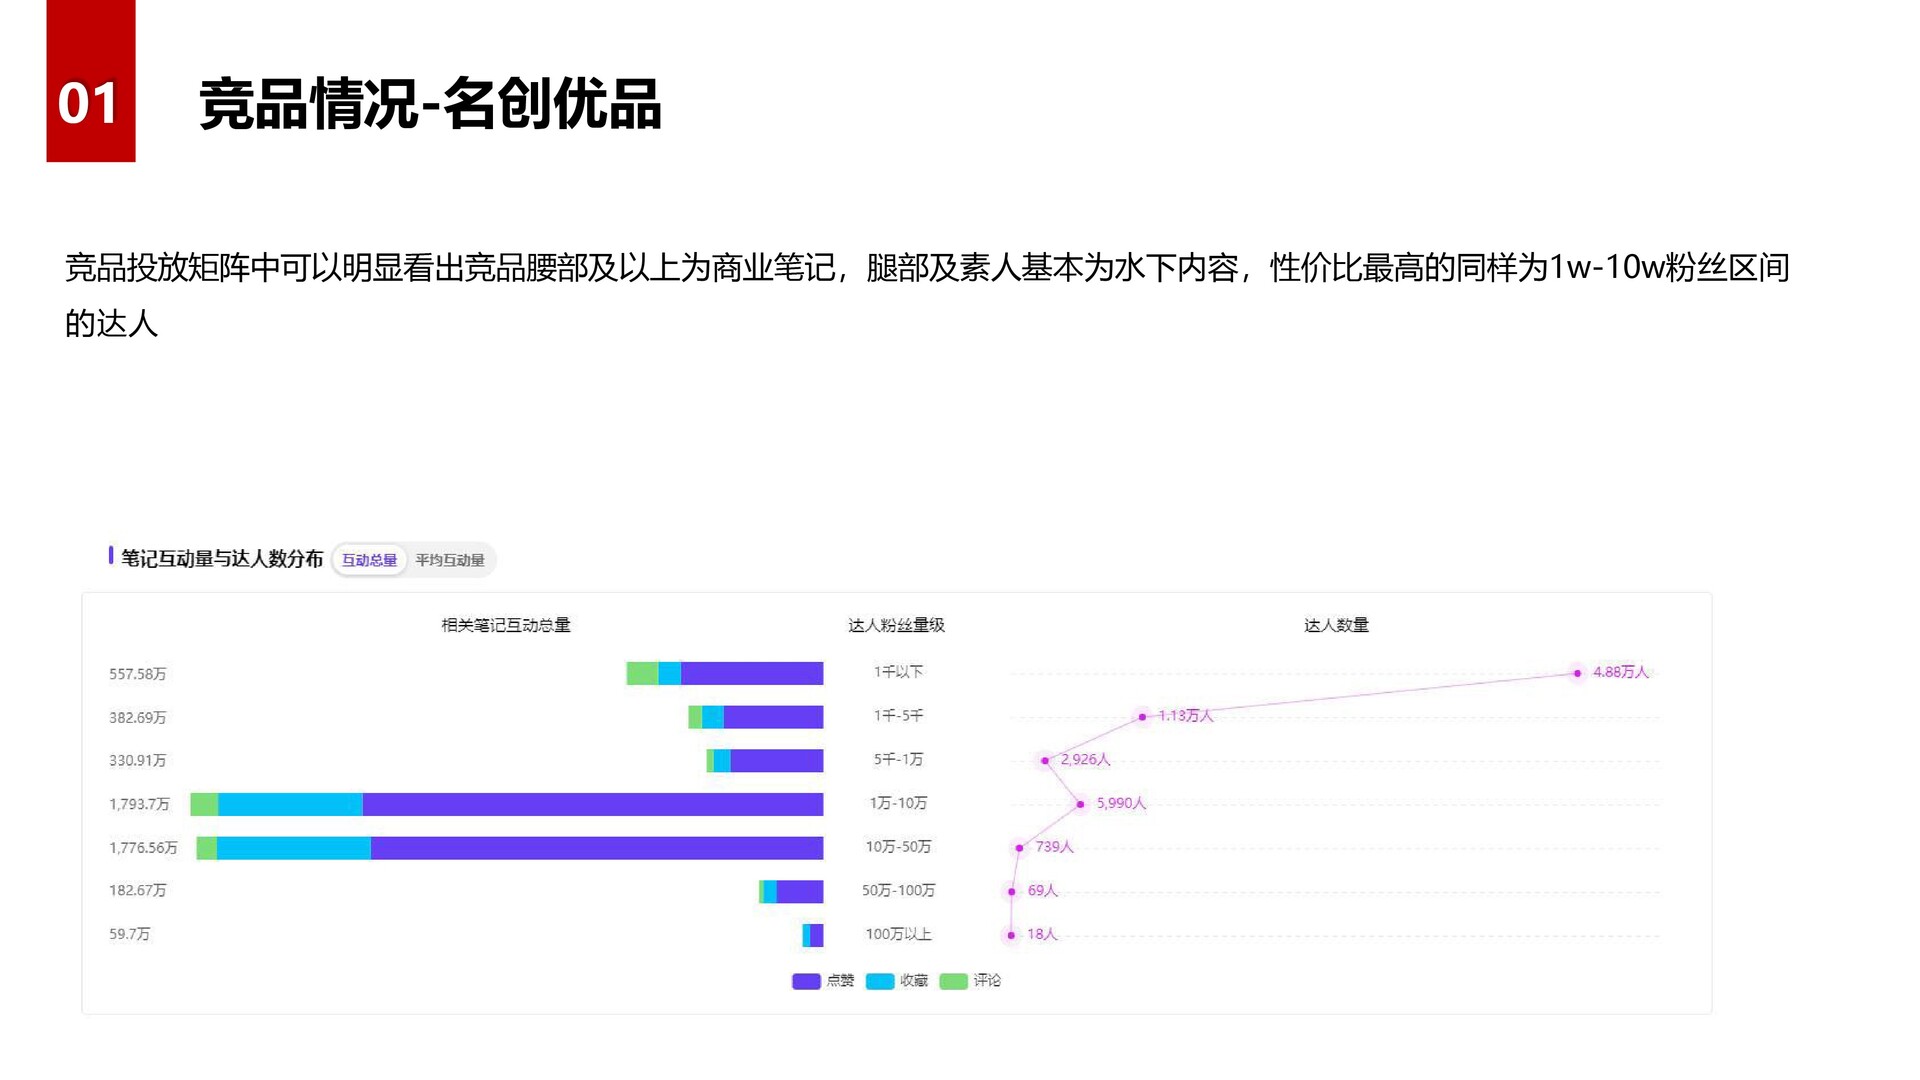This screenshot has height=1080, width=1920.
Task: Click the 达人粉丝量级 column header
Action: pyautogui.click(x=896, y=625)
